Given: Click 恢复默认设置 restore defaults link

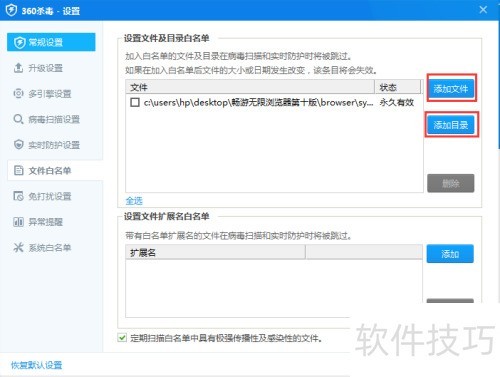Looking at the screenshot, I should [37, 365].
